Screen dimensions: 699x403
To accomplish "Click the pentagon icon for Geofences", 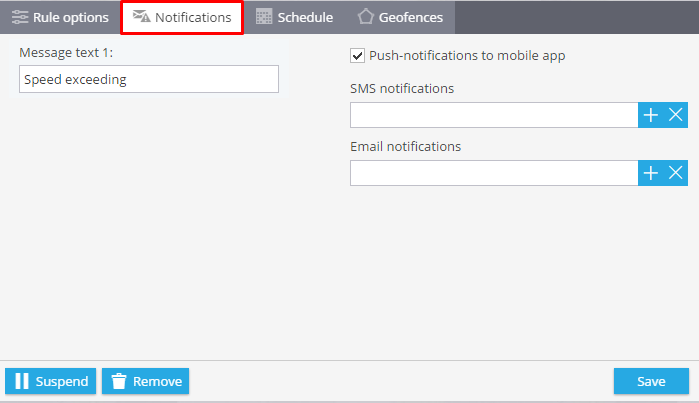I will (x=366, y=17).
